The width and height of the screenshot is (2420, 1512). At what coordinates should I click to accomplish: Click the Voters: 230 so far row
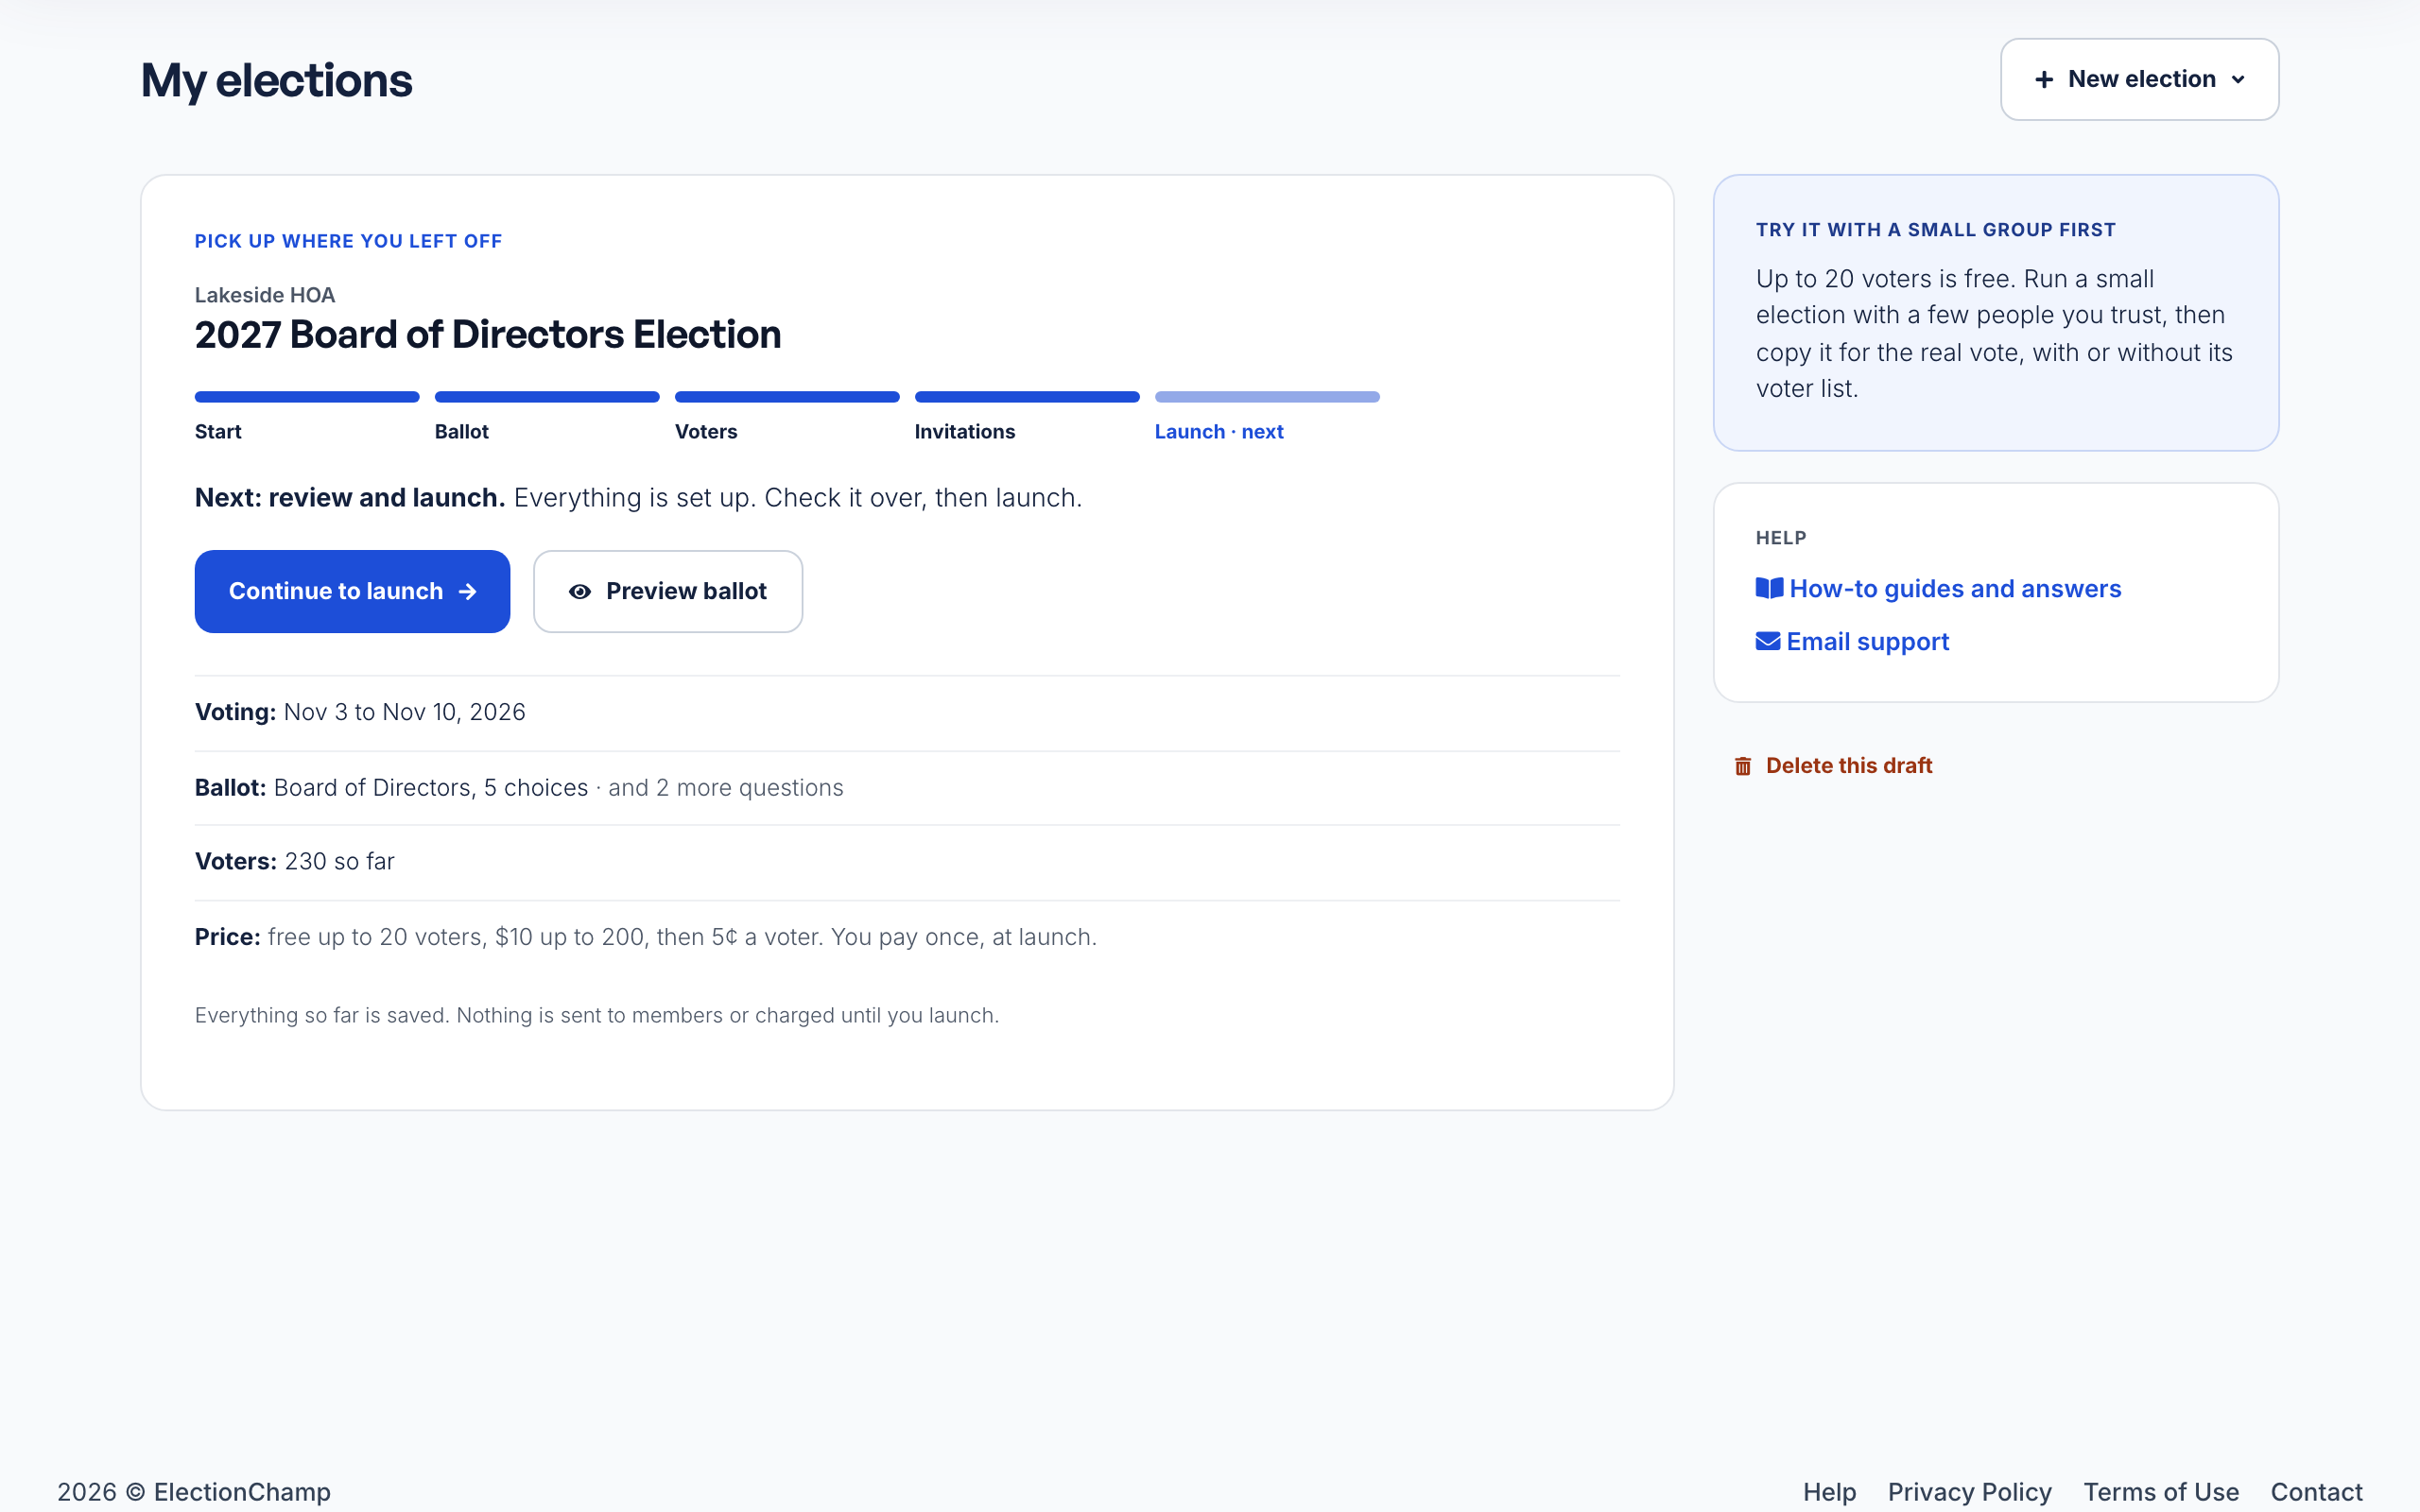point(907,862)
